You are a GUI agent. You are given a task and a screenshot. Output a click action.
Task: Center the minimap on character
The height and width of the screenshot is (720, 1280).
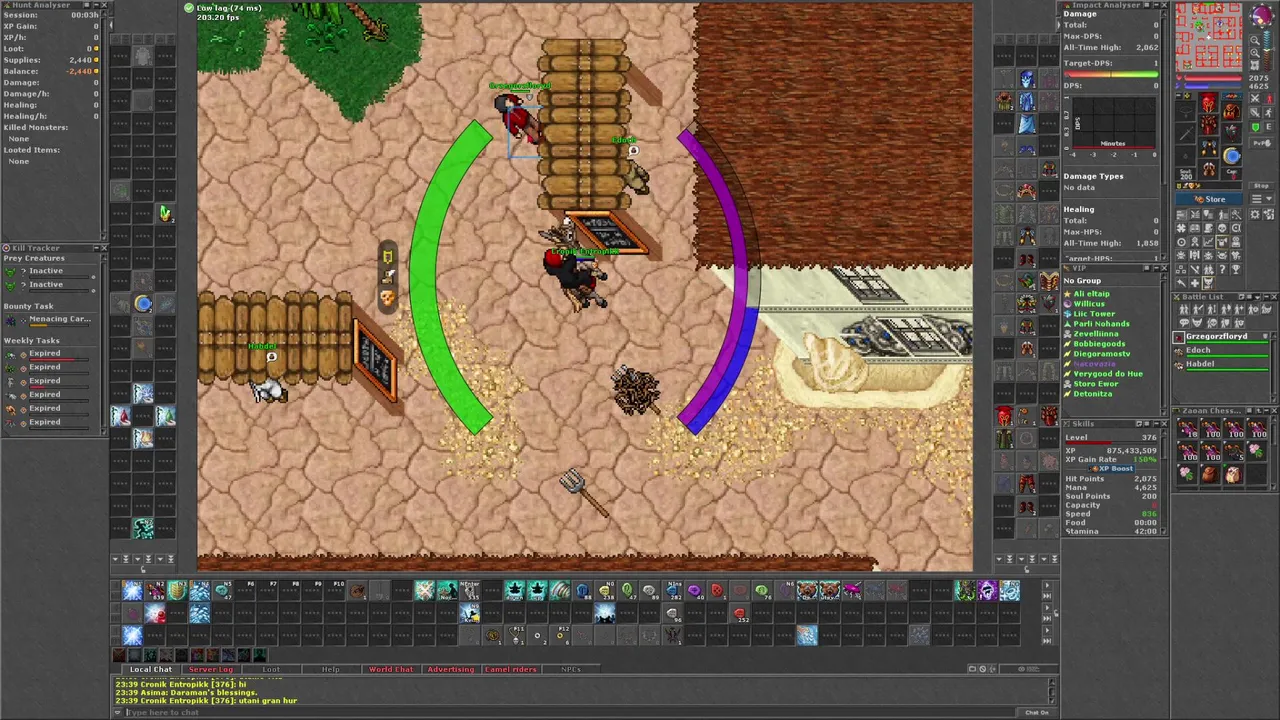coord(1255,65)
